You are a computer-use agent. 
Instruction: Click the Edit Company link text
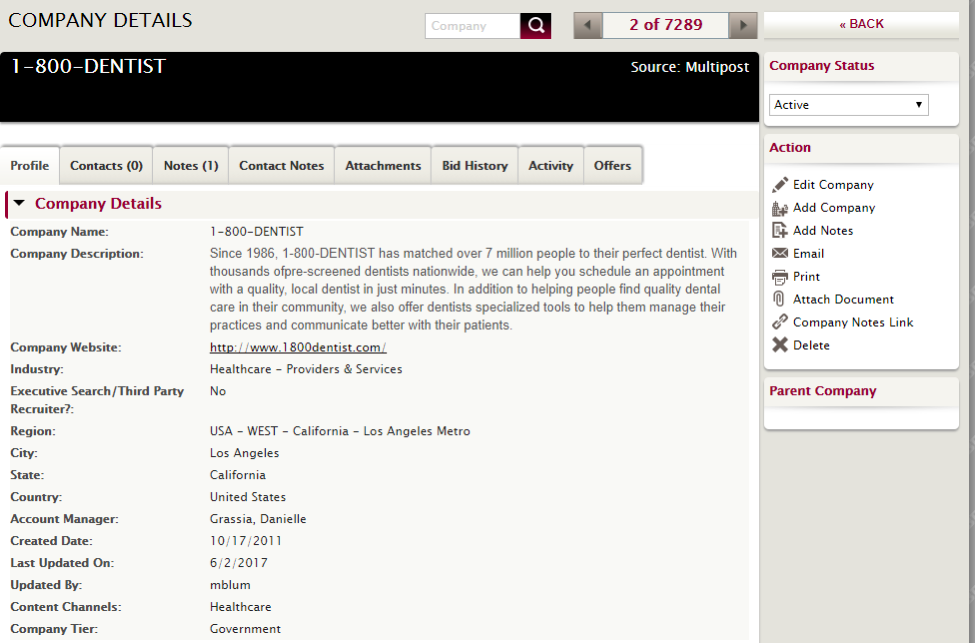coord(833,185)
